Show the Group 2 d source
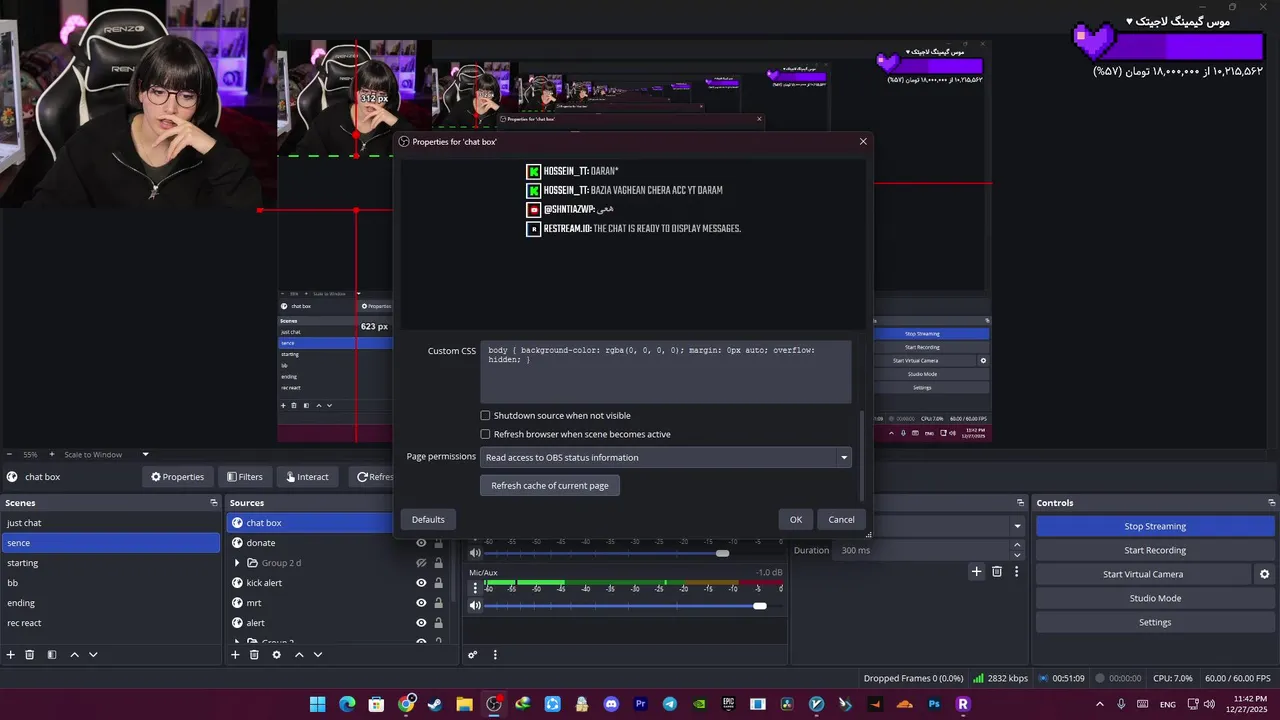This screenshot has height=720, width=1280. point(421,563)
